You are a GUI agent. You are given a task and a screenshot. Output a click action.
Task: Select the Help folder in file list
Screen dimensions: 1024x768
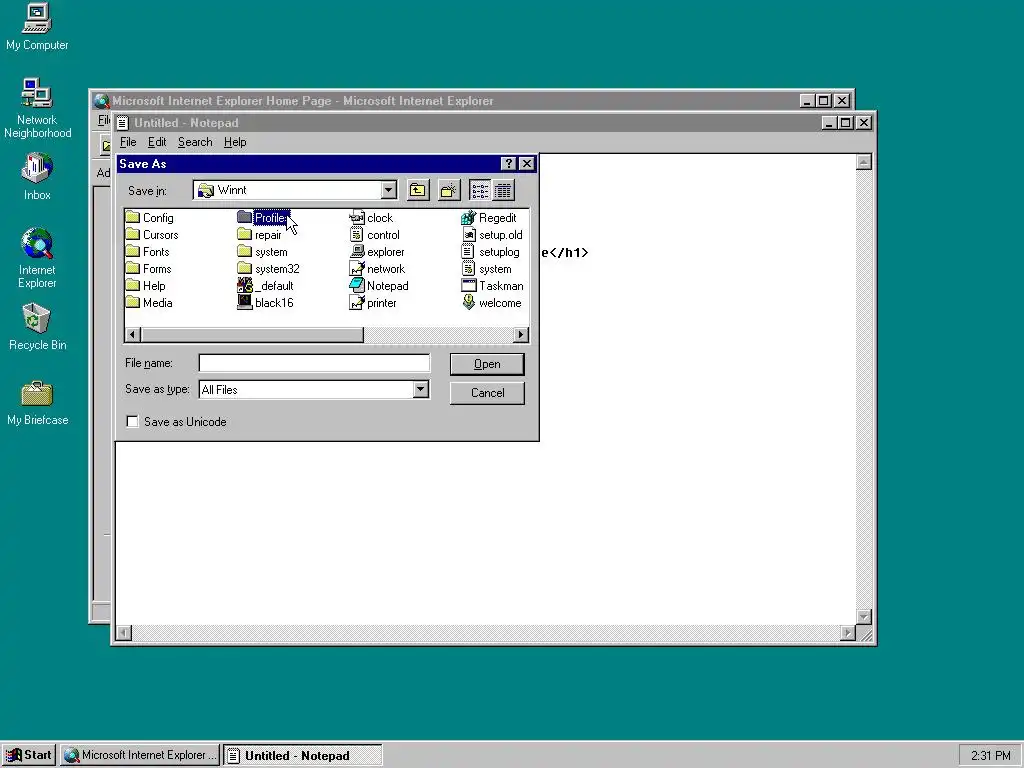coord(146,285)
